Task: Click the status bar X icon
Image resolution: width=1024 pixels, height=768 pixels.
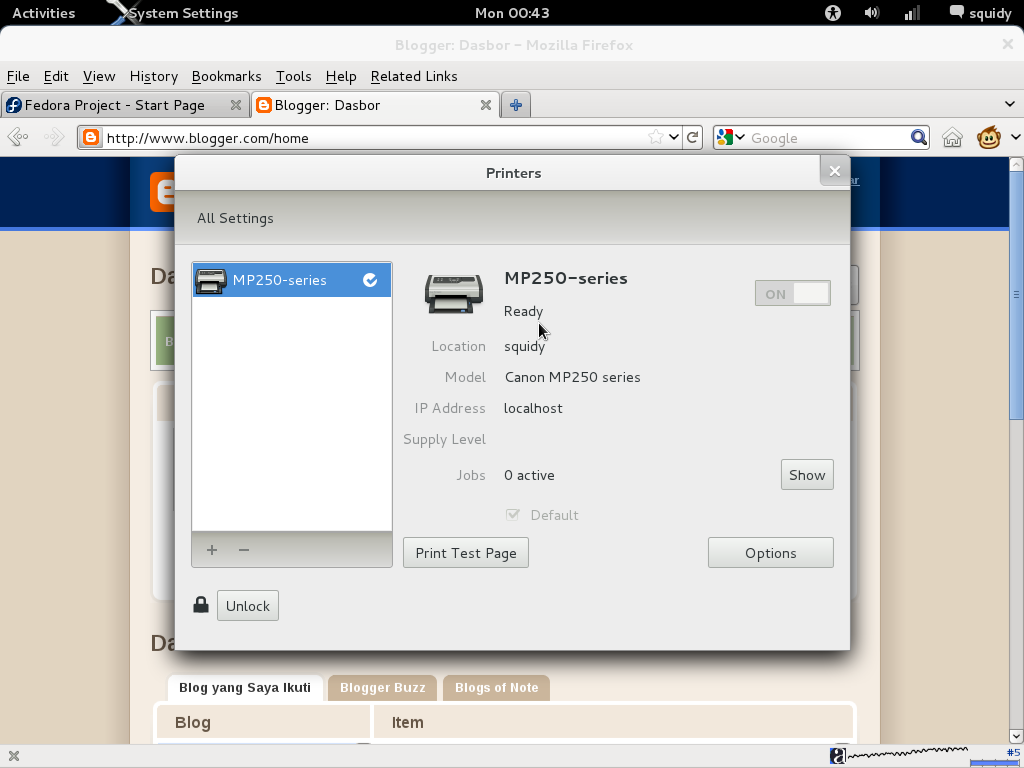Action: click(x=14, y=756)
